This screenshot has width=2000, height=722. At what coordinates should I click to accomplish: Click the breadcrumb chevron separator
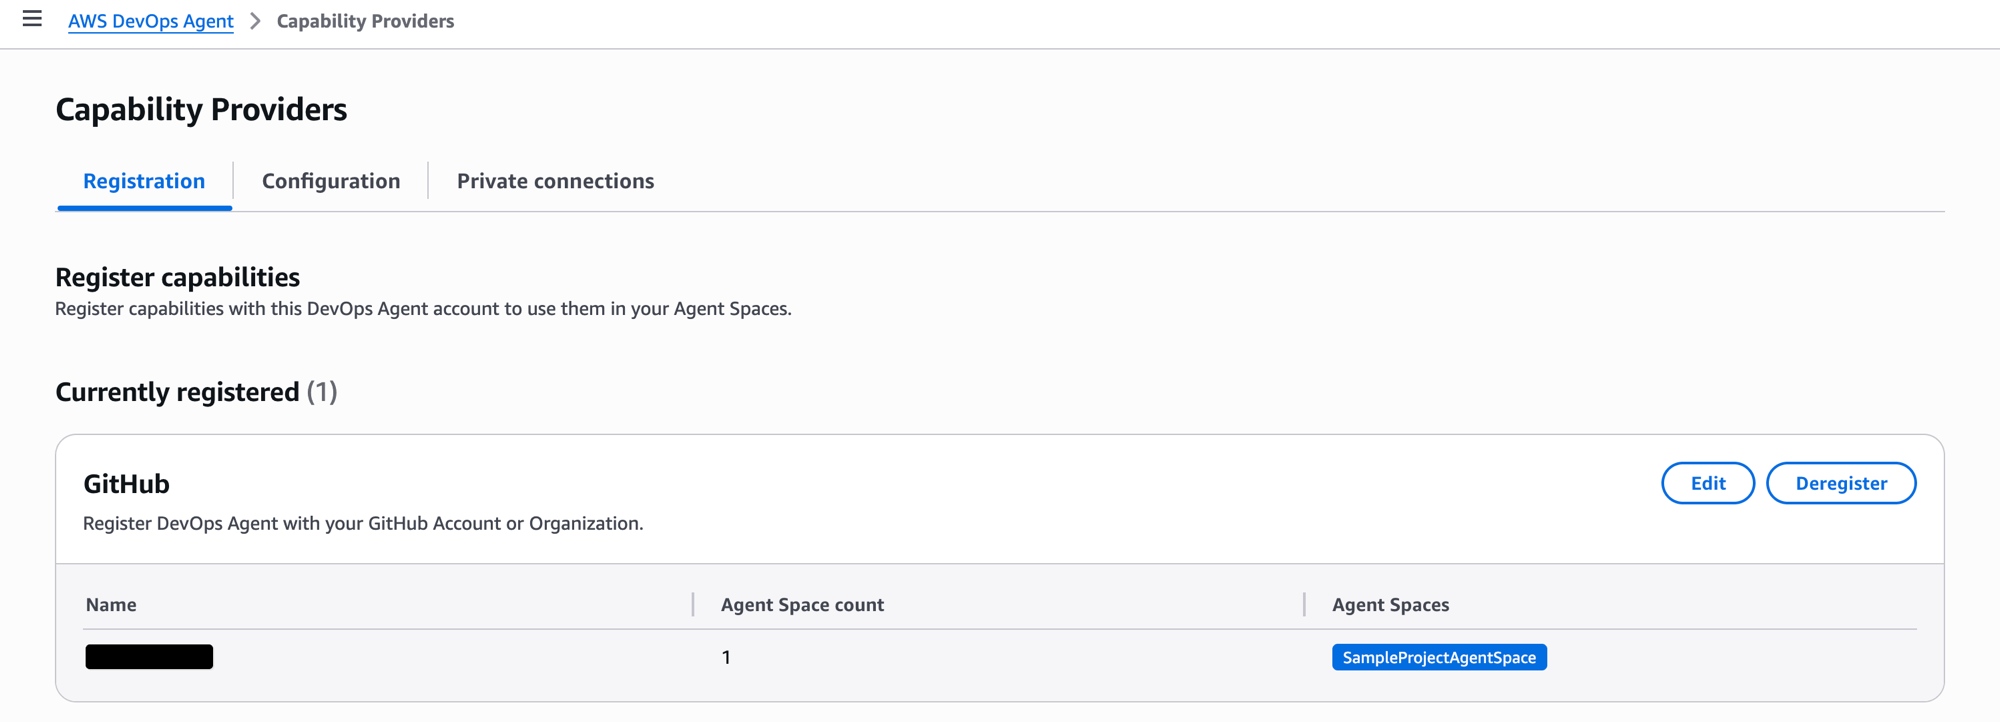[x=255, y=21]
